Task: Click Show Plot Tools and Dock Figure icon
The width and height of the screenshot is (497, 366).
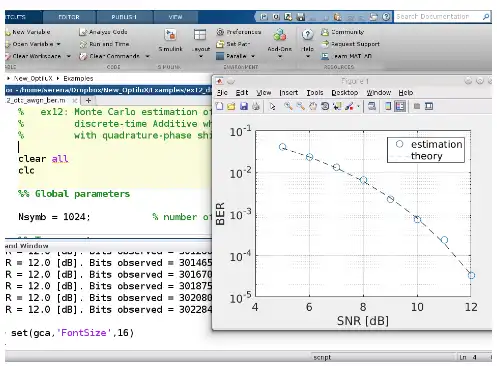Action: click(x=429, y=106)
